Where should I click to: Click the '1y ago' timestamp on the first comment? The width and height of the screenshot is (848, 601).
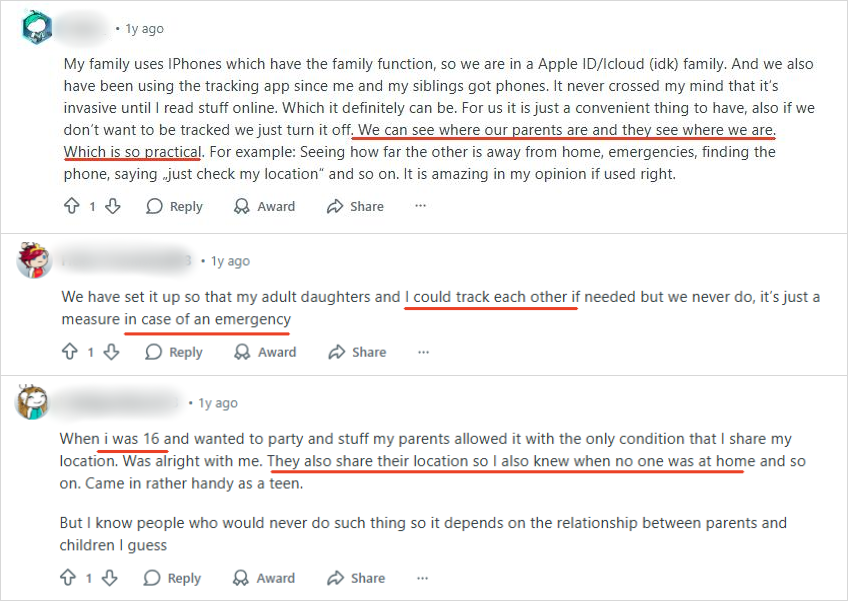click(x=143, y=28)
